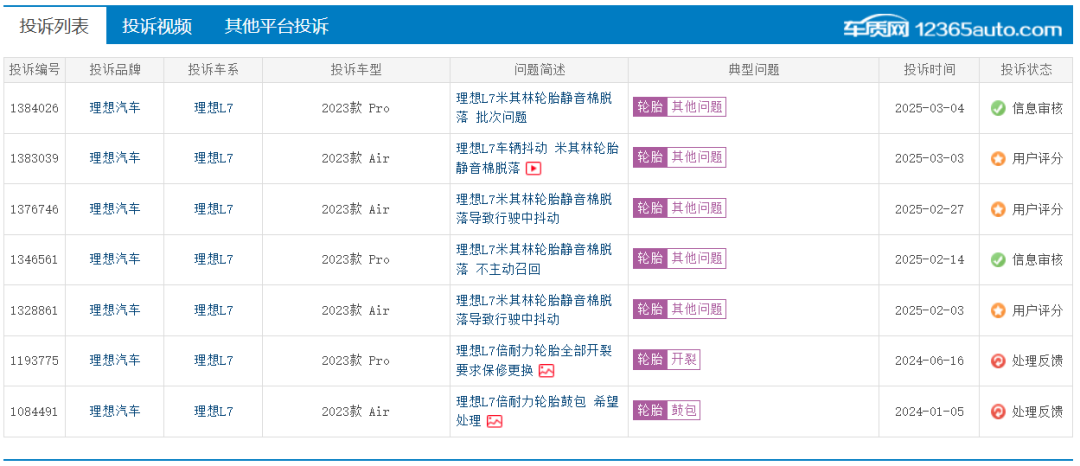The width and height of the screenshot is (1080, 466).
Task: Click date 2025-02-14
Action: 929,260
